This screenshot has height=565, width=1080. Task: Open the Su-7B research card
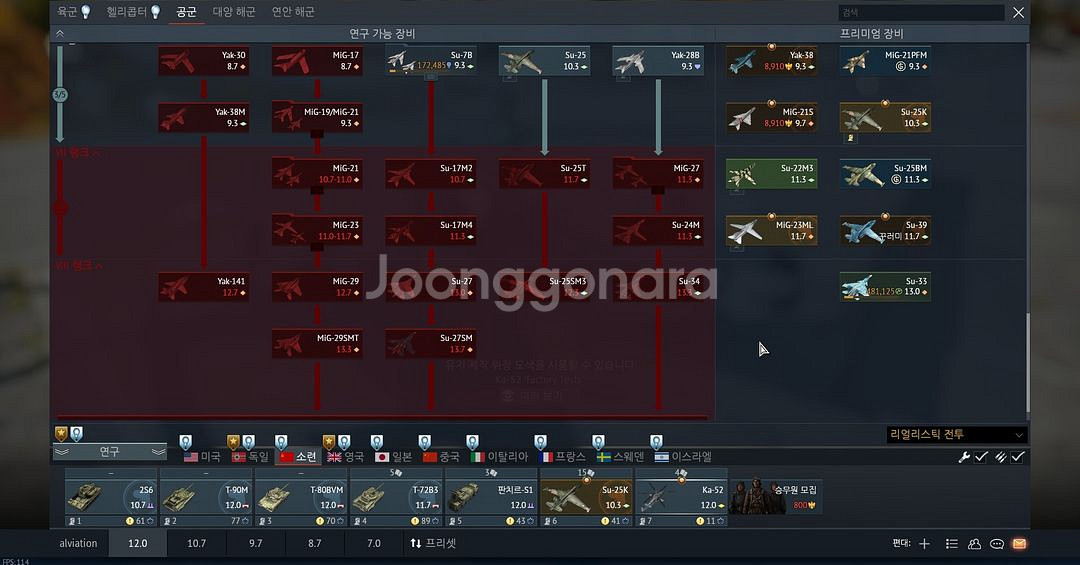tap(430, 61)
